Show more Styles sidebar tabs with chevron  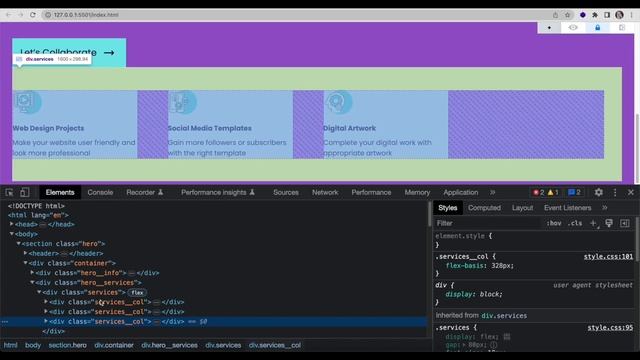[x=604, y=208]
